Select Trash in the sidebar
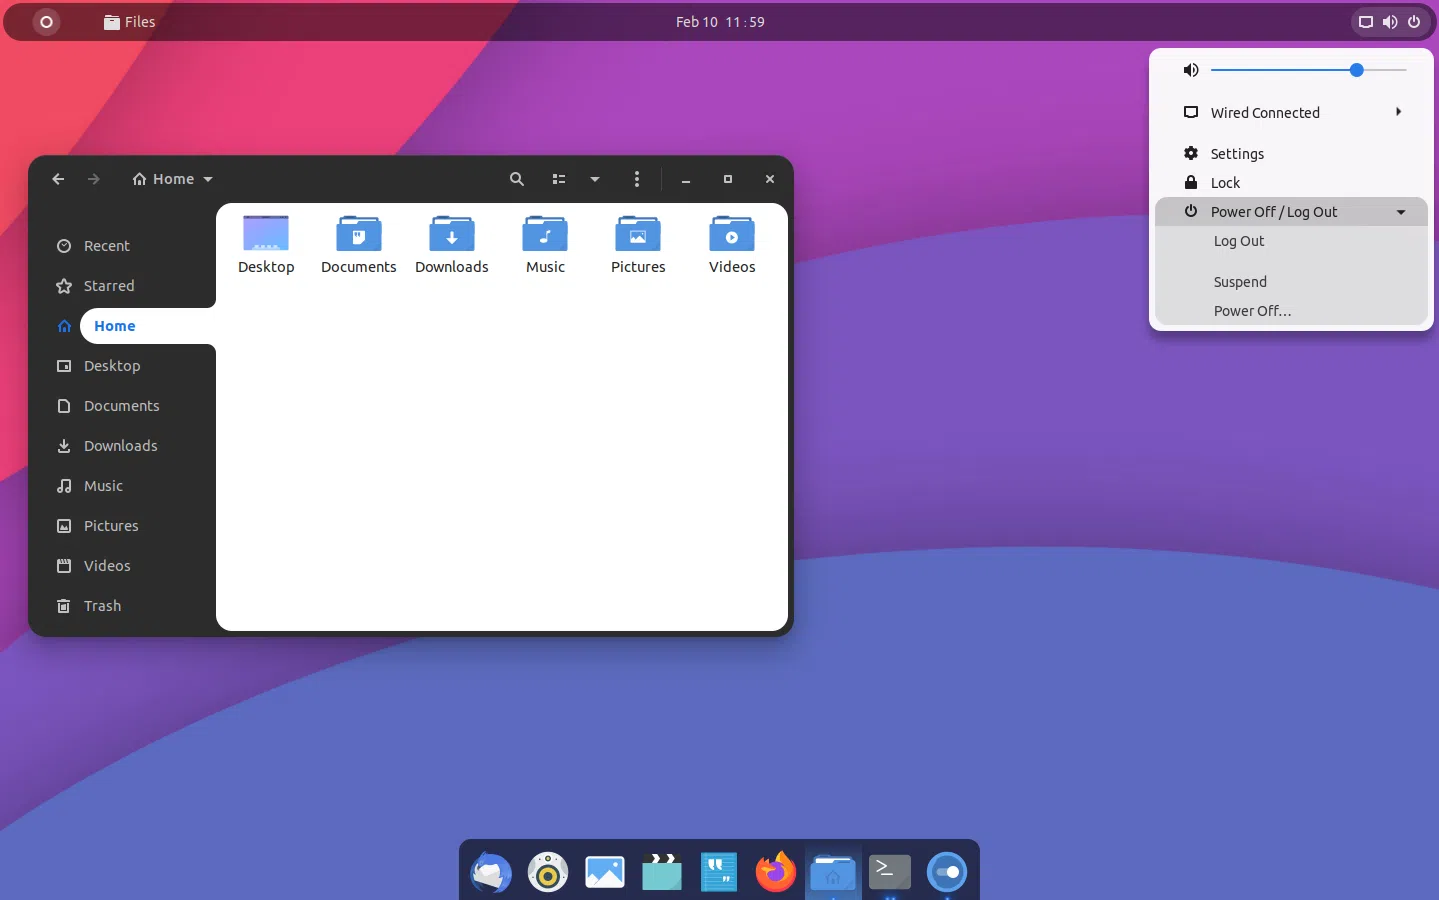Screen dimensions: 1439x900 click(x=102, y=606)
